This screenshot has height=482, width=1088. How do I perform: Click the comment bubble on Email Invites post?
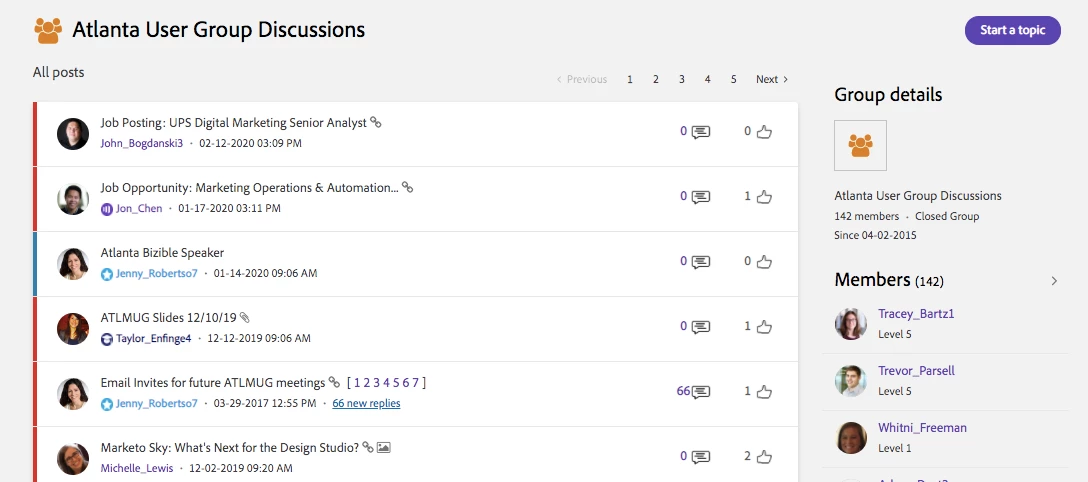[701, 392]
